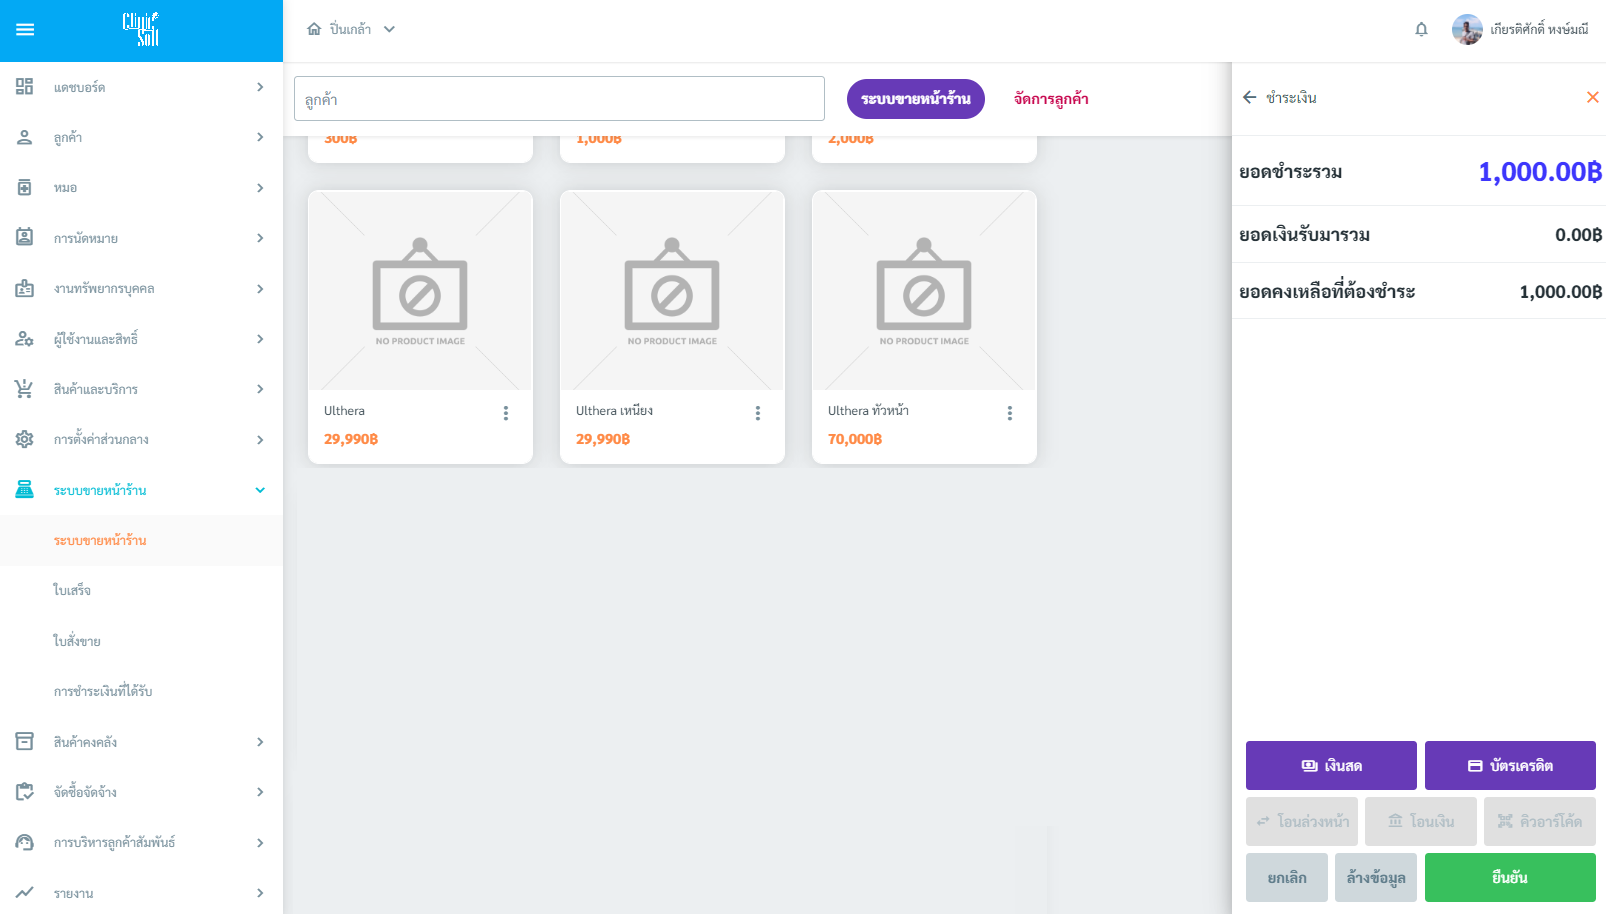Viewport: 1606px width, 914px height.
Task: Open the notifications bell
Action: (1421, 30)
